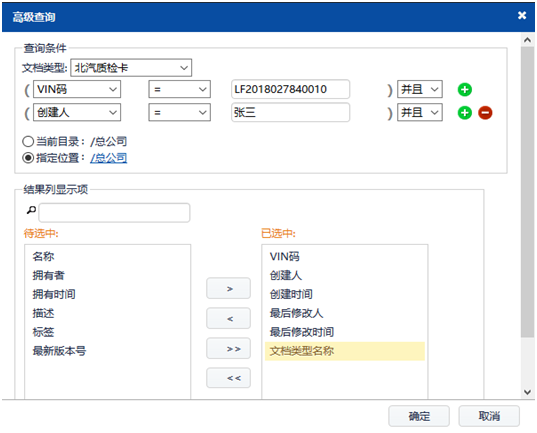Add condition after the VIN码 row
Screen dimensions: 537x433
click(464, 90)
